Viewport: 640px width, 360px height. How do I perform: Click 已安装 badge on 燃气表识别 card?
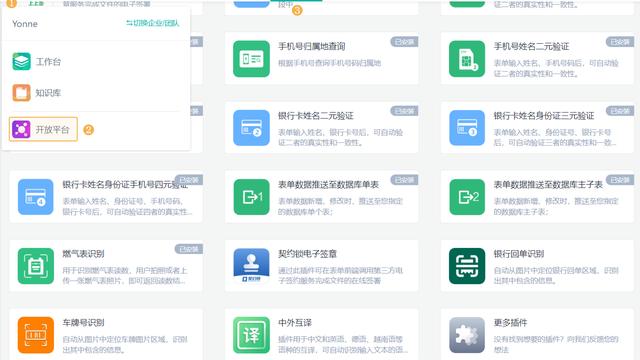[189, 249]
